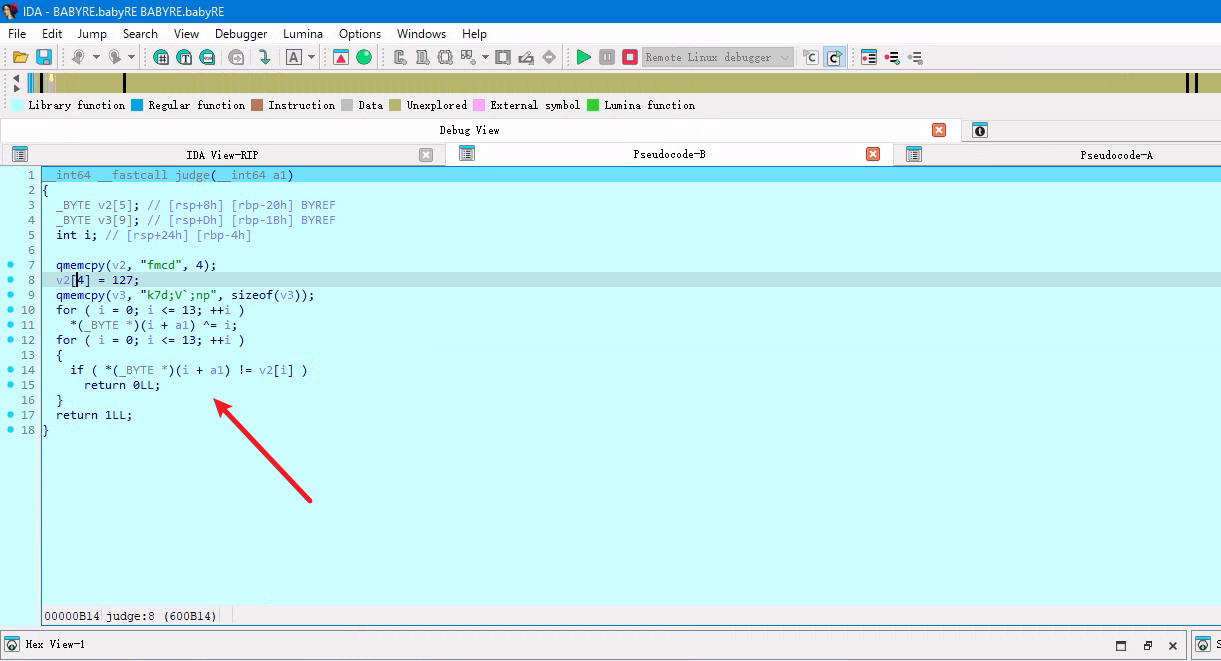
Task: Open the Lumina menu
Action: [x=303, y=34]
